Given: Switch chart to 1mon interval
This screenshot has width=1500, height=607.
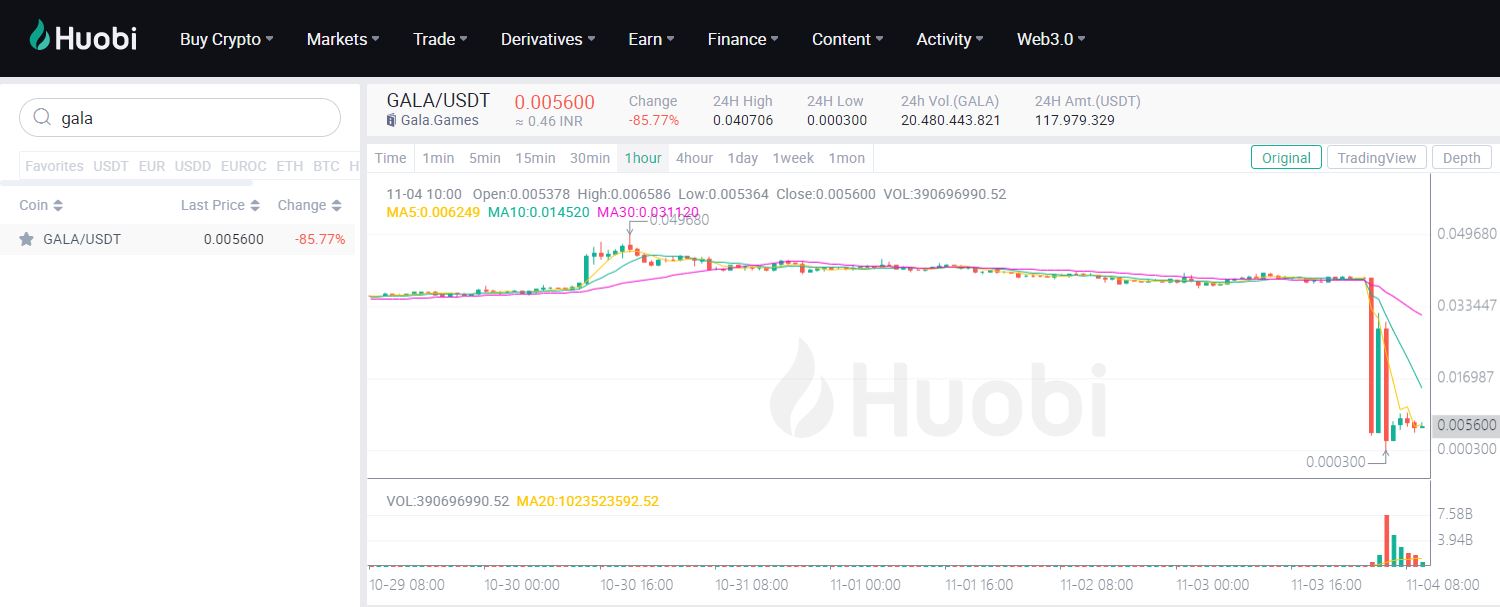Looking at the screenshot, I should (x=847, y=158).
